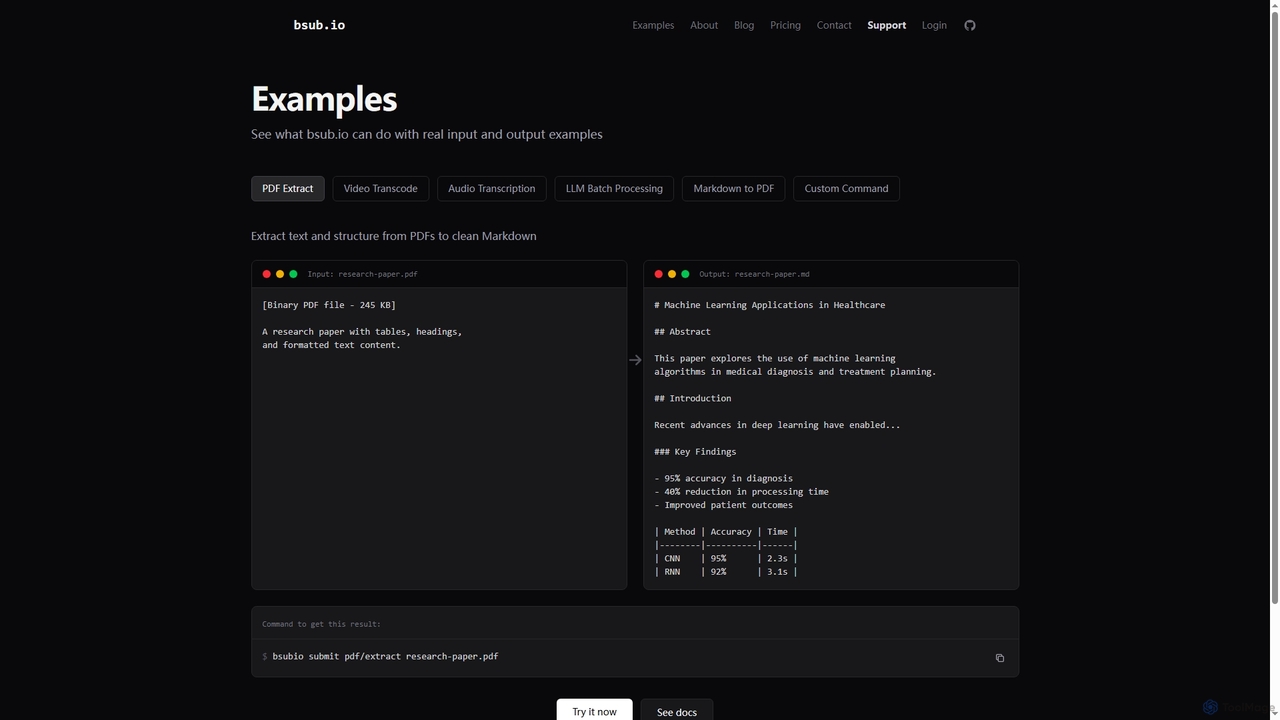This screenshot has height=720, width=1280.
Task: Click the RNN table row
Action: tap(726, 572)
